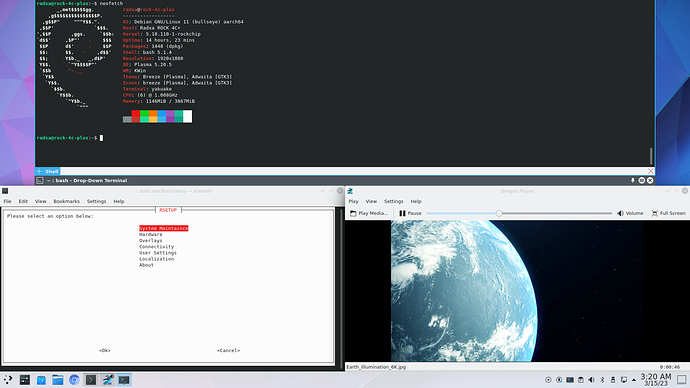
Task: Click the Yakuake tray icon
Action: click(x=570, y=380)
